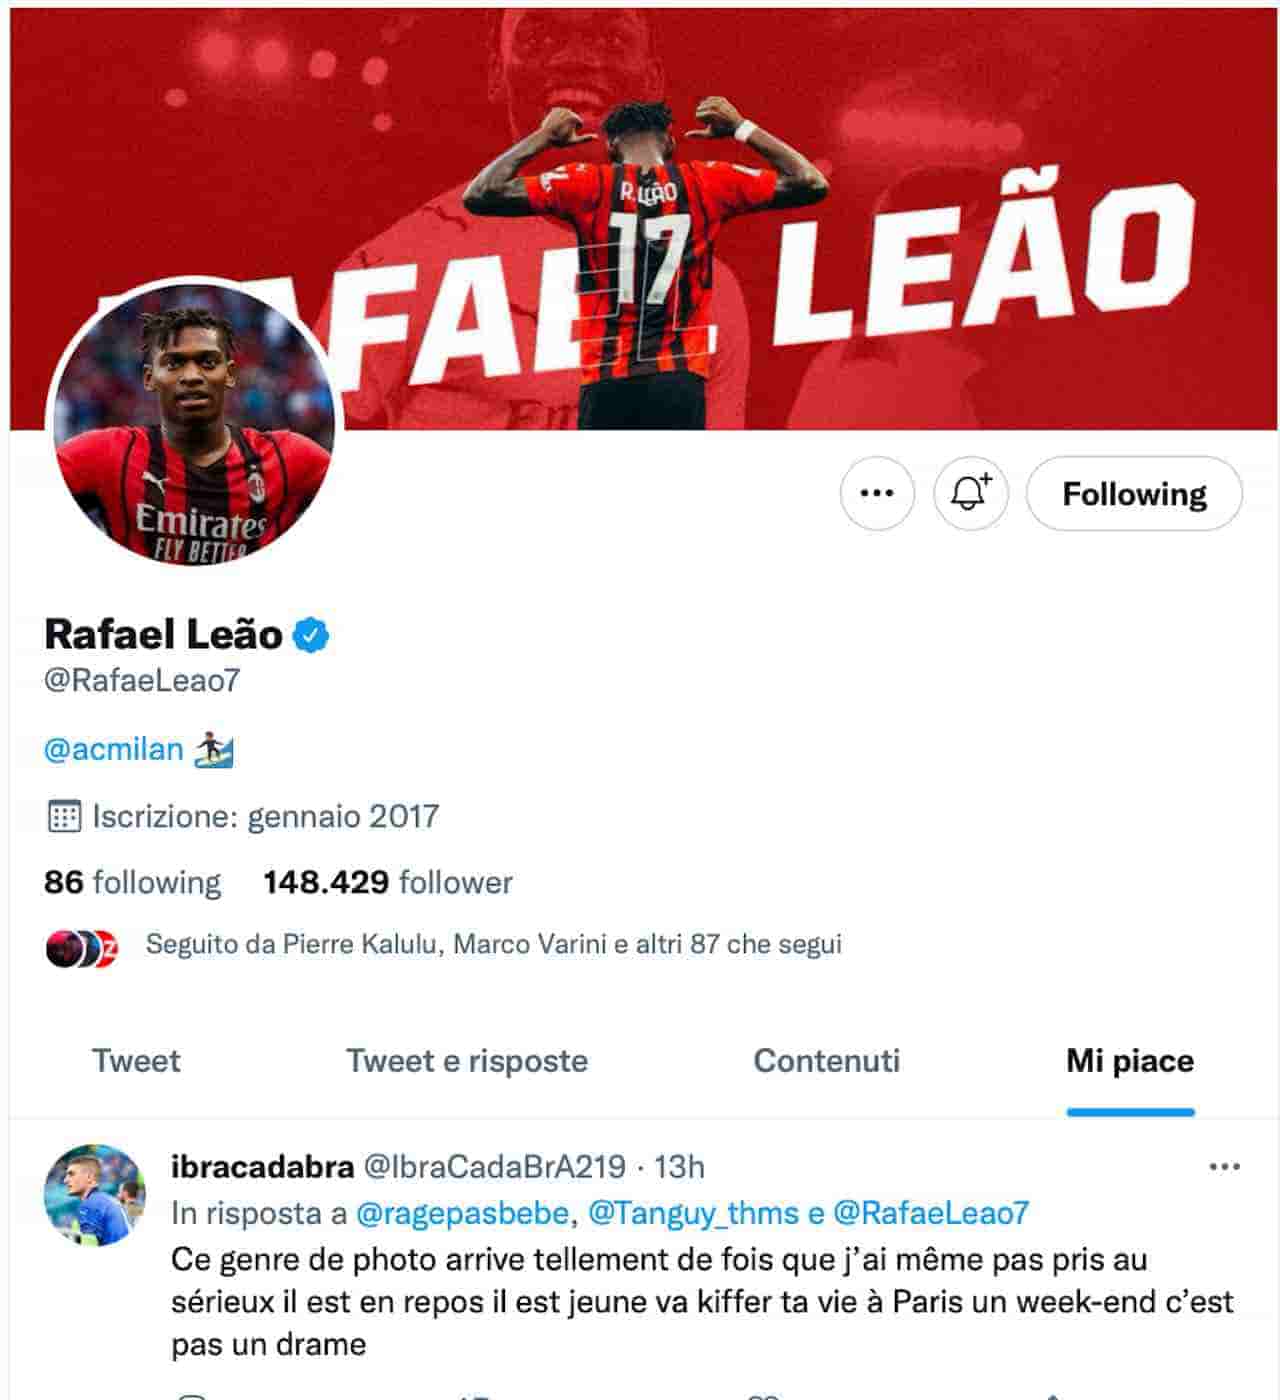Toggle the notification bell for this profile
The width and height of the screenshot is (1280, 1400).
[x=970, y=493]
